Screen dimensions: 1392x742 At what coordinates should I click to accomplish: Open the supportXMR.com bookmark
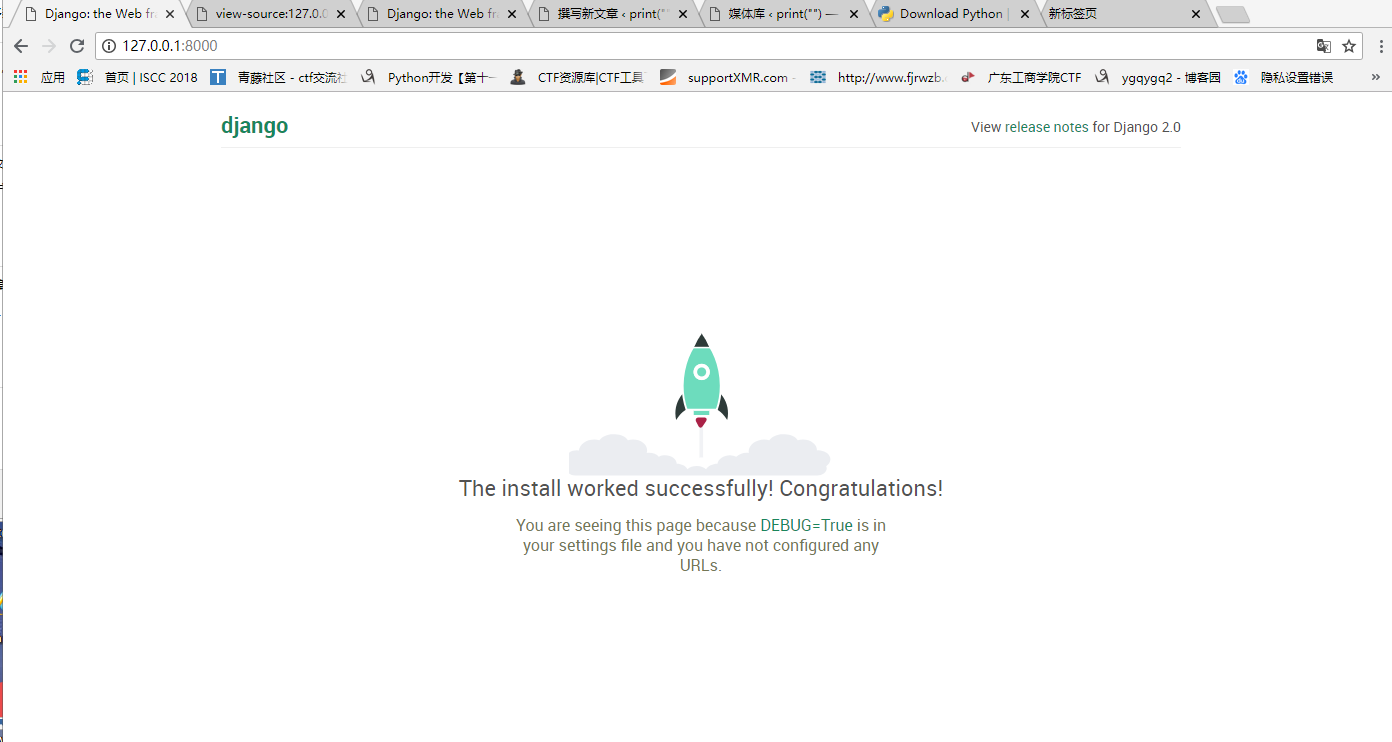coord(727,77)
